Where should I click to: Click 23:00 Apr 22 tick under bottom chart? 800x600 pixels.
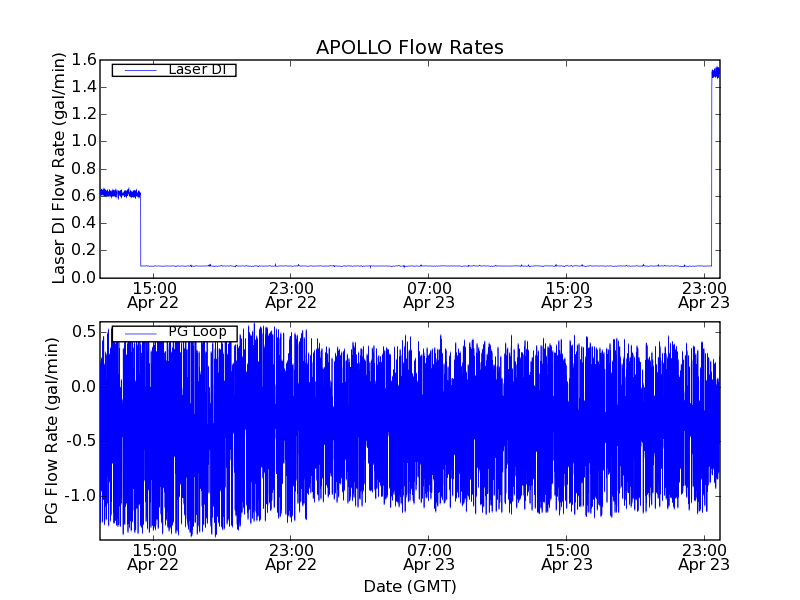[291, 556]
